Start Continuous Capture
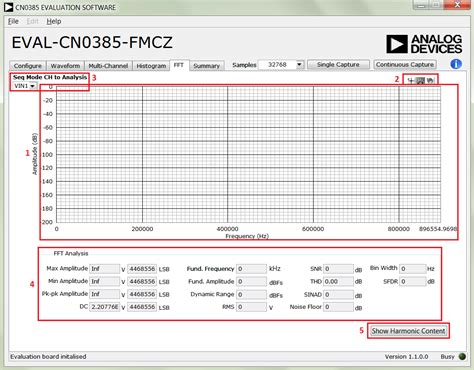The width and height of the screenshot is (474, 370). tap(405, 64)
